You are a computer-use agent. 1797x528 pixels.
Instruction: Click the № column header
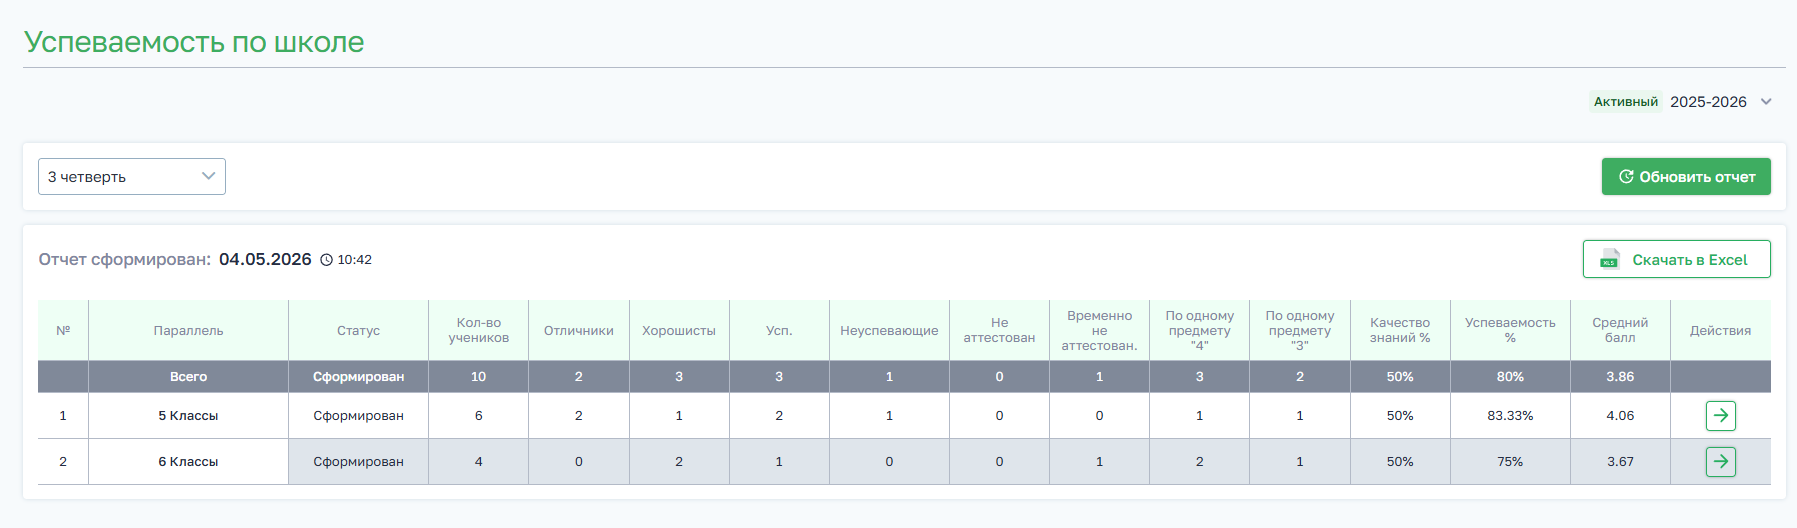(63, 330)
